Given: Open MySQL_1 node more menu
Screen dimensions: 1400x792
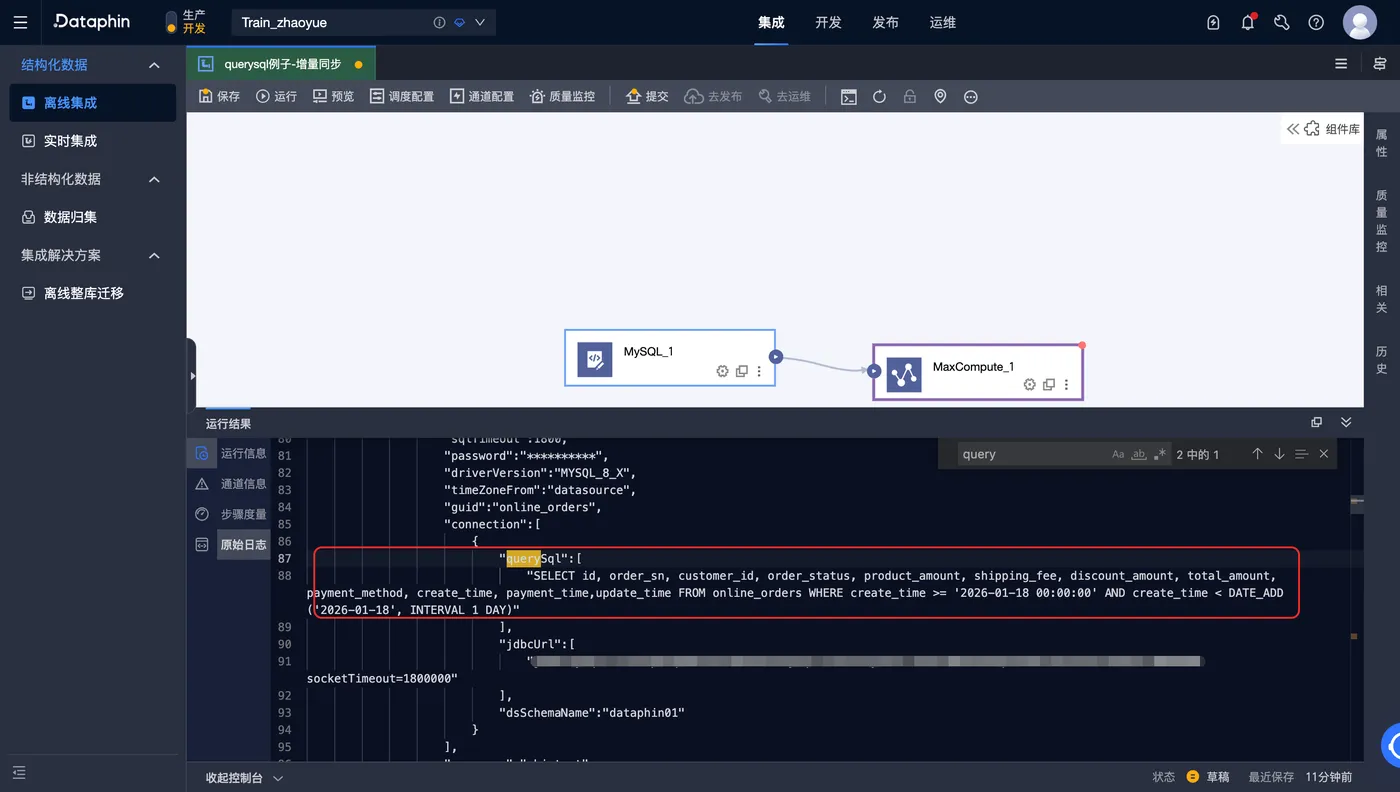Looking at the screenshot, I should click(x=759, y=371).
